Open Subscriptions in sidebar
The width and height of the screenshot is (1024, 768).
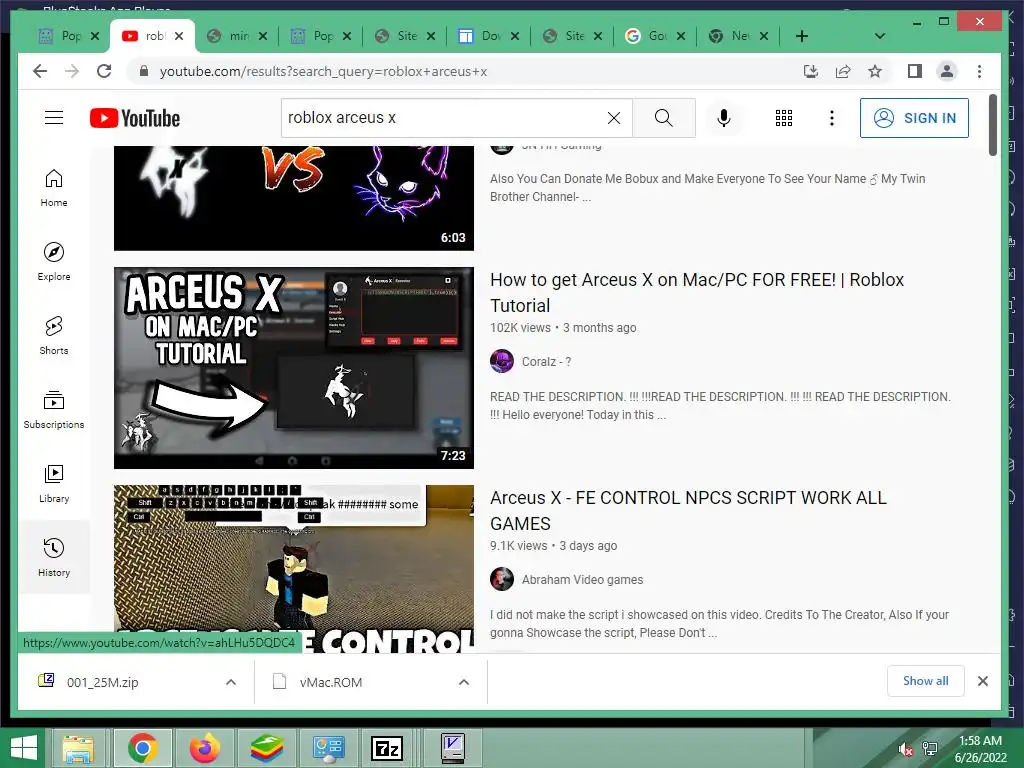[54, 409]
